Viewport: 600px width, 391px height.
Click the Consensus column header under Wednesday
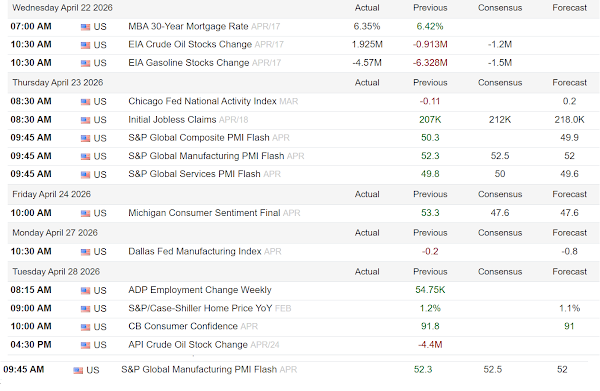click(x=500, y=8)
